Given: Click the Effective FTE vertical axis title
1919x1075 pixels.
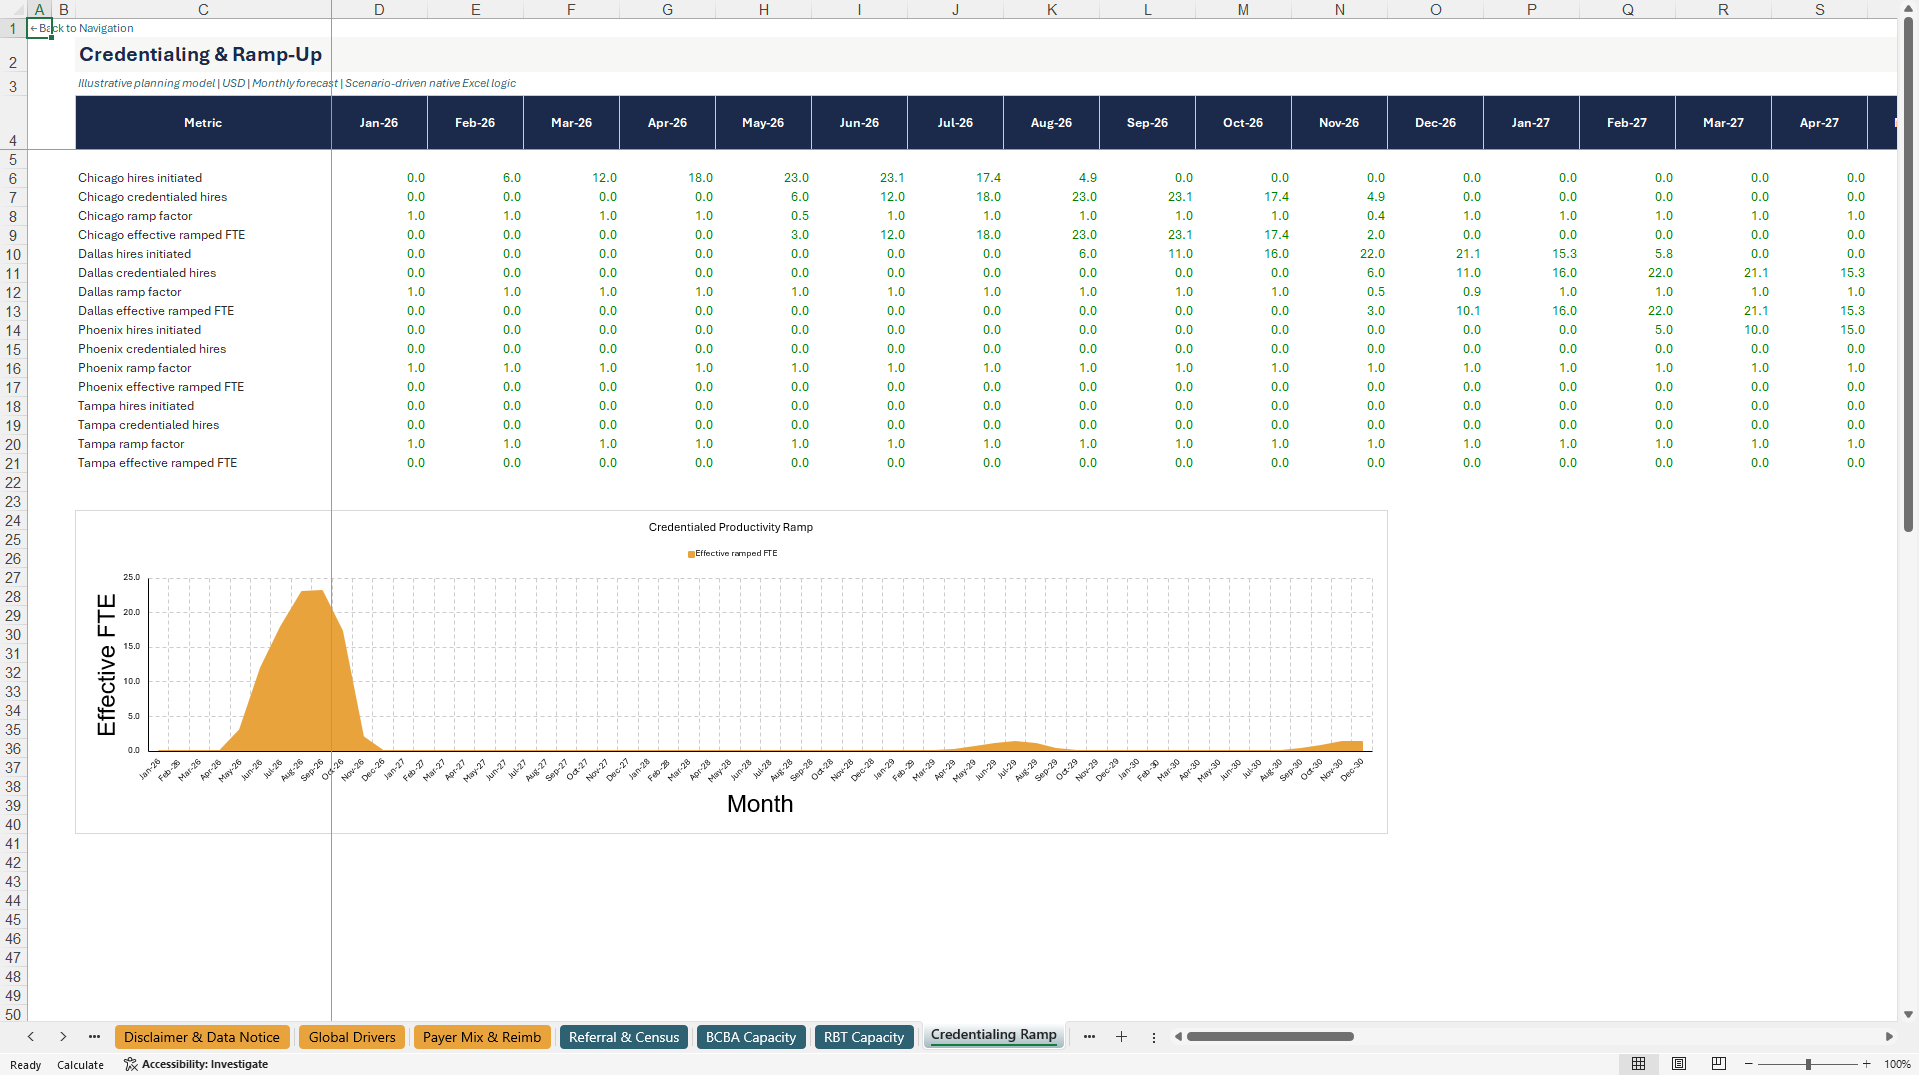Looking at the screenshot, I should click(106, 665).
